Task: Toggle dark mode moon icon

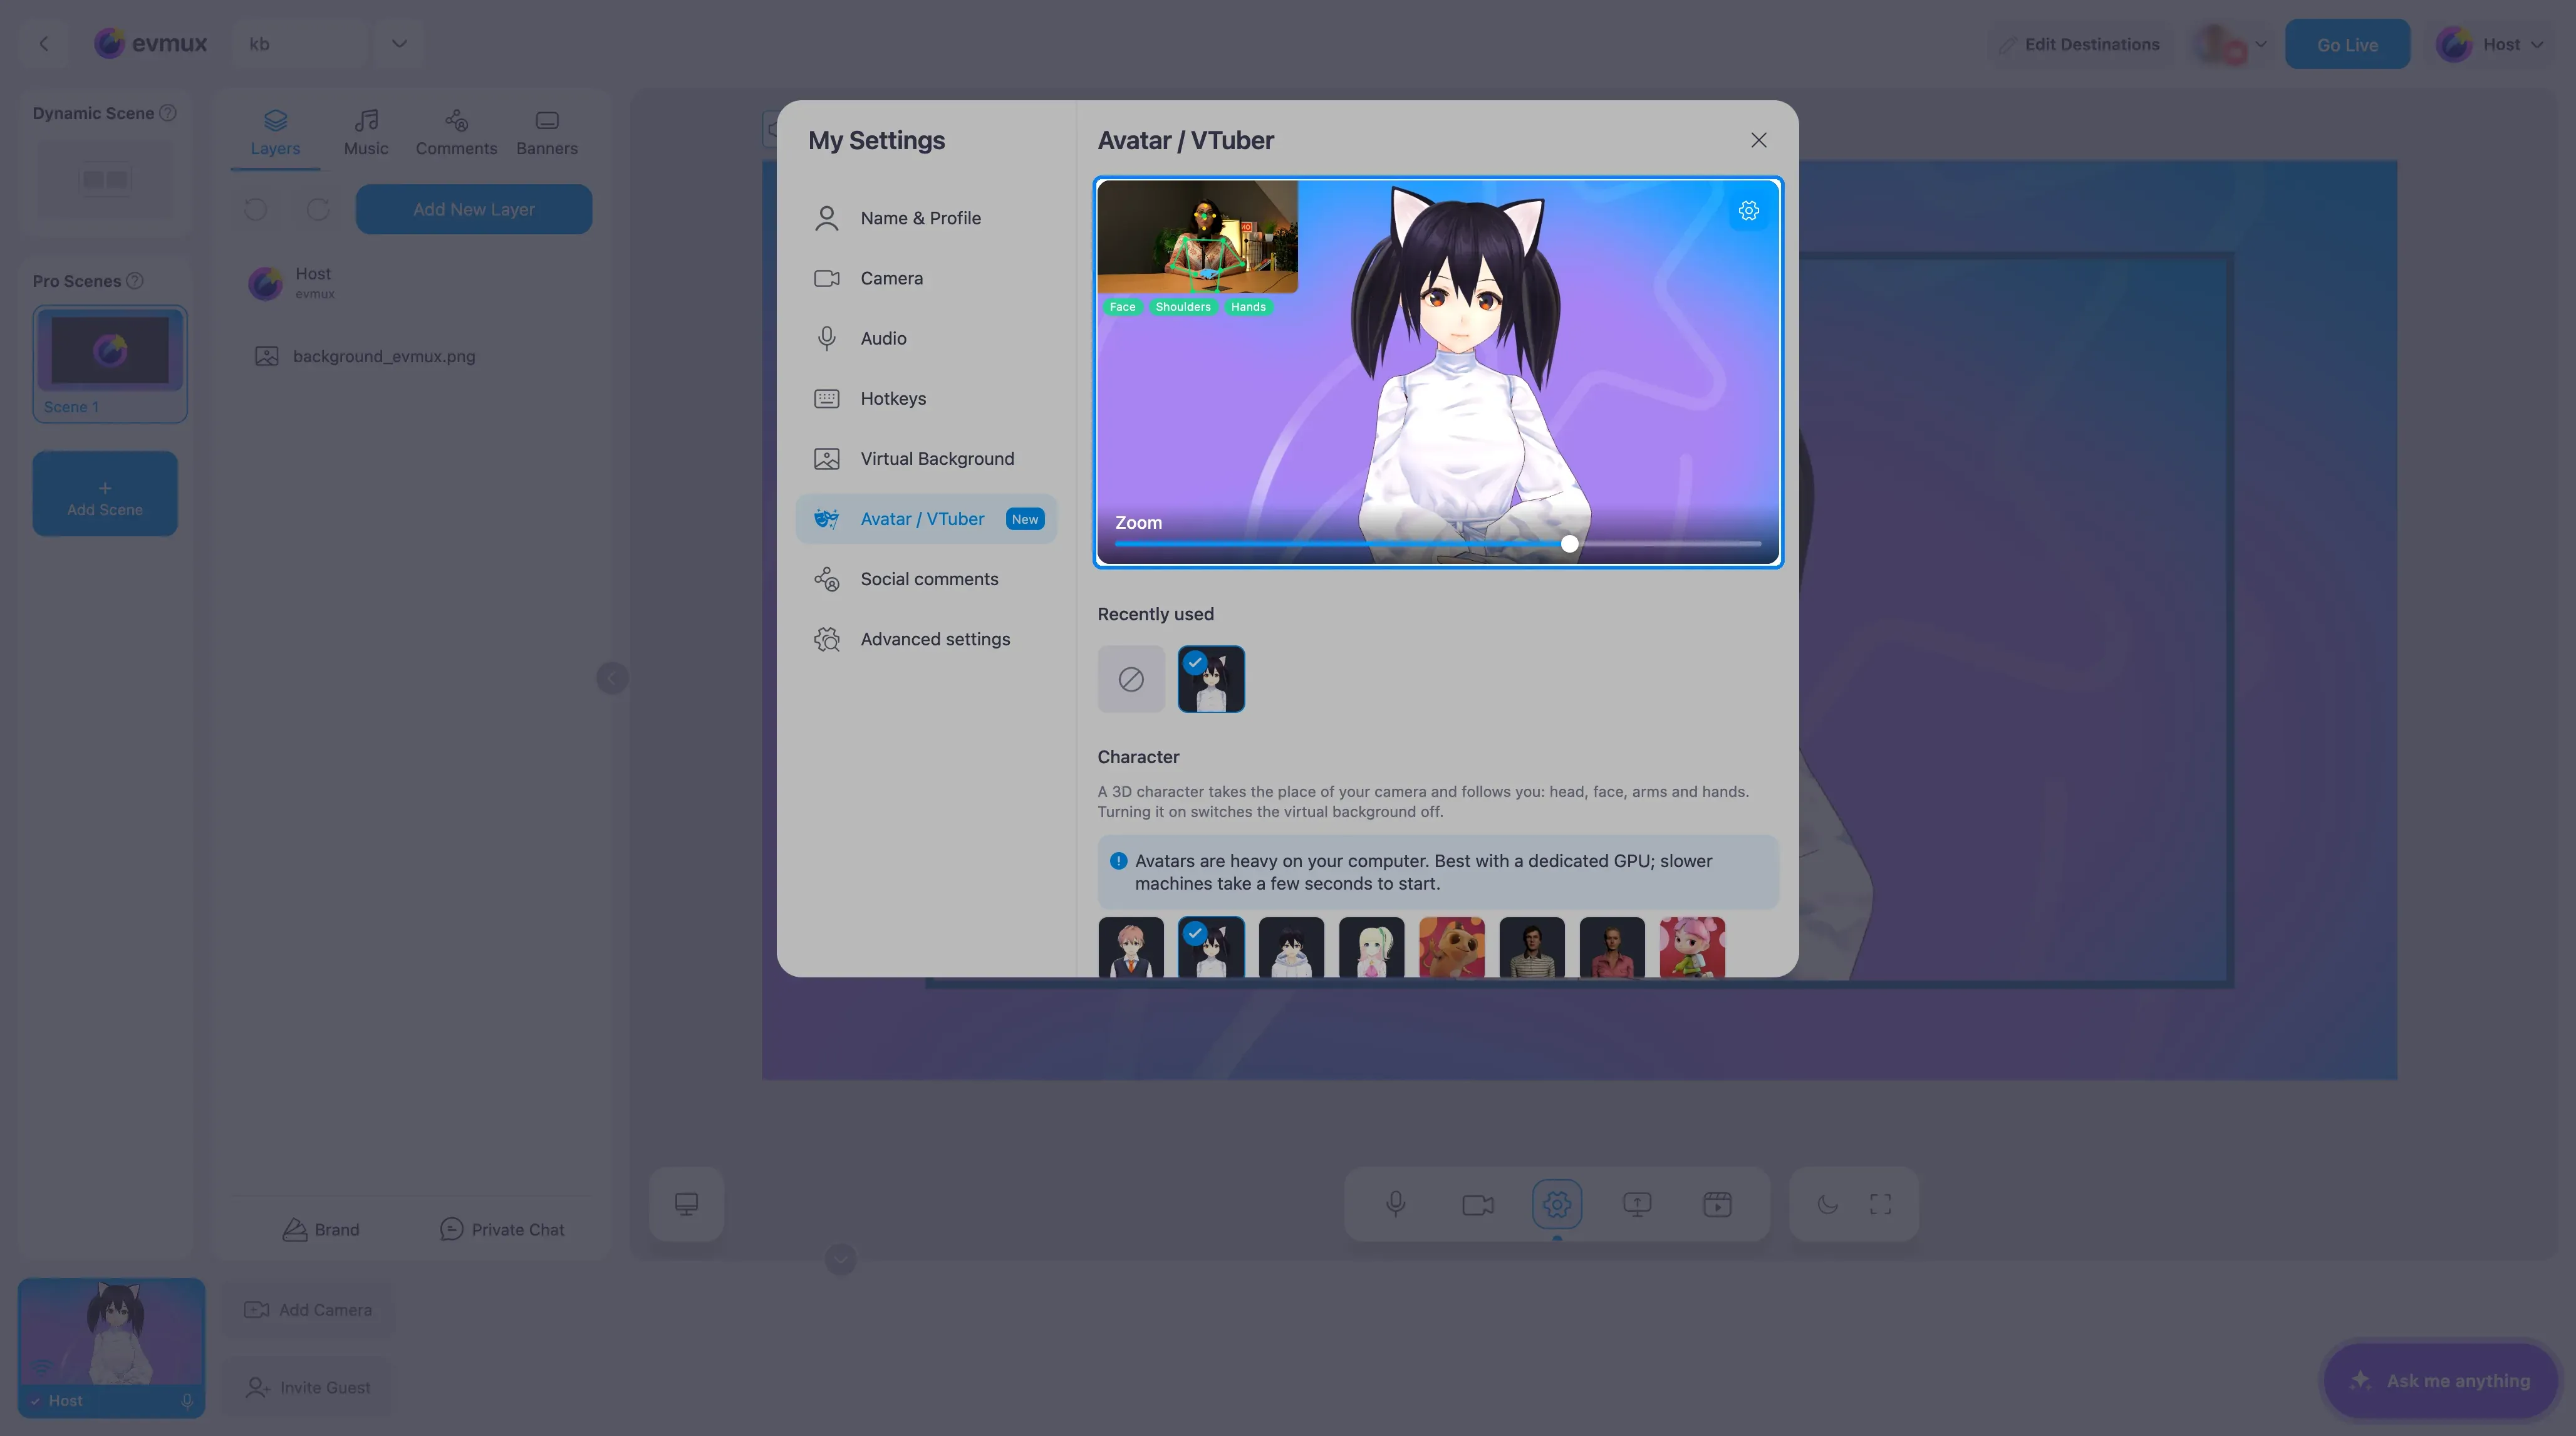Action: (1827, 1204)
